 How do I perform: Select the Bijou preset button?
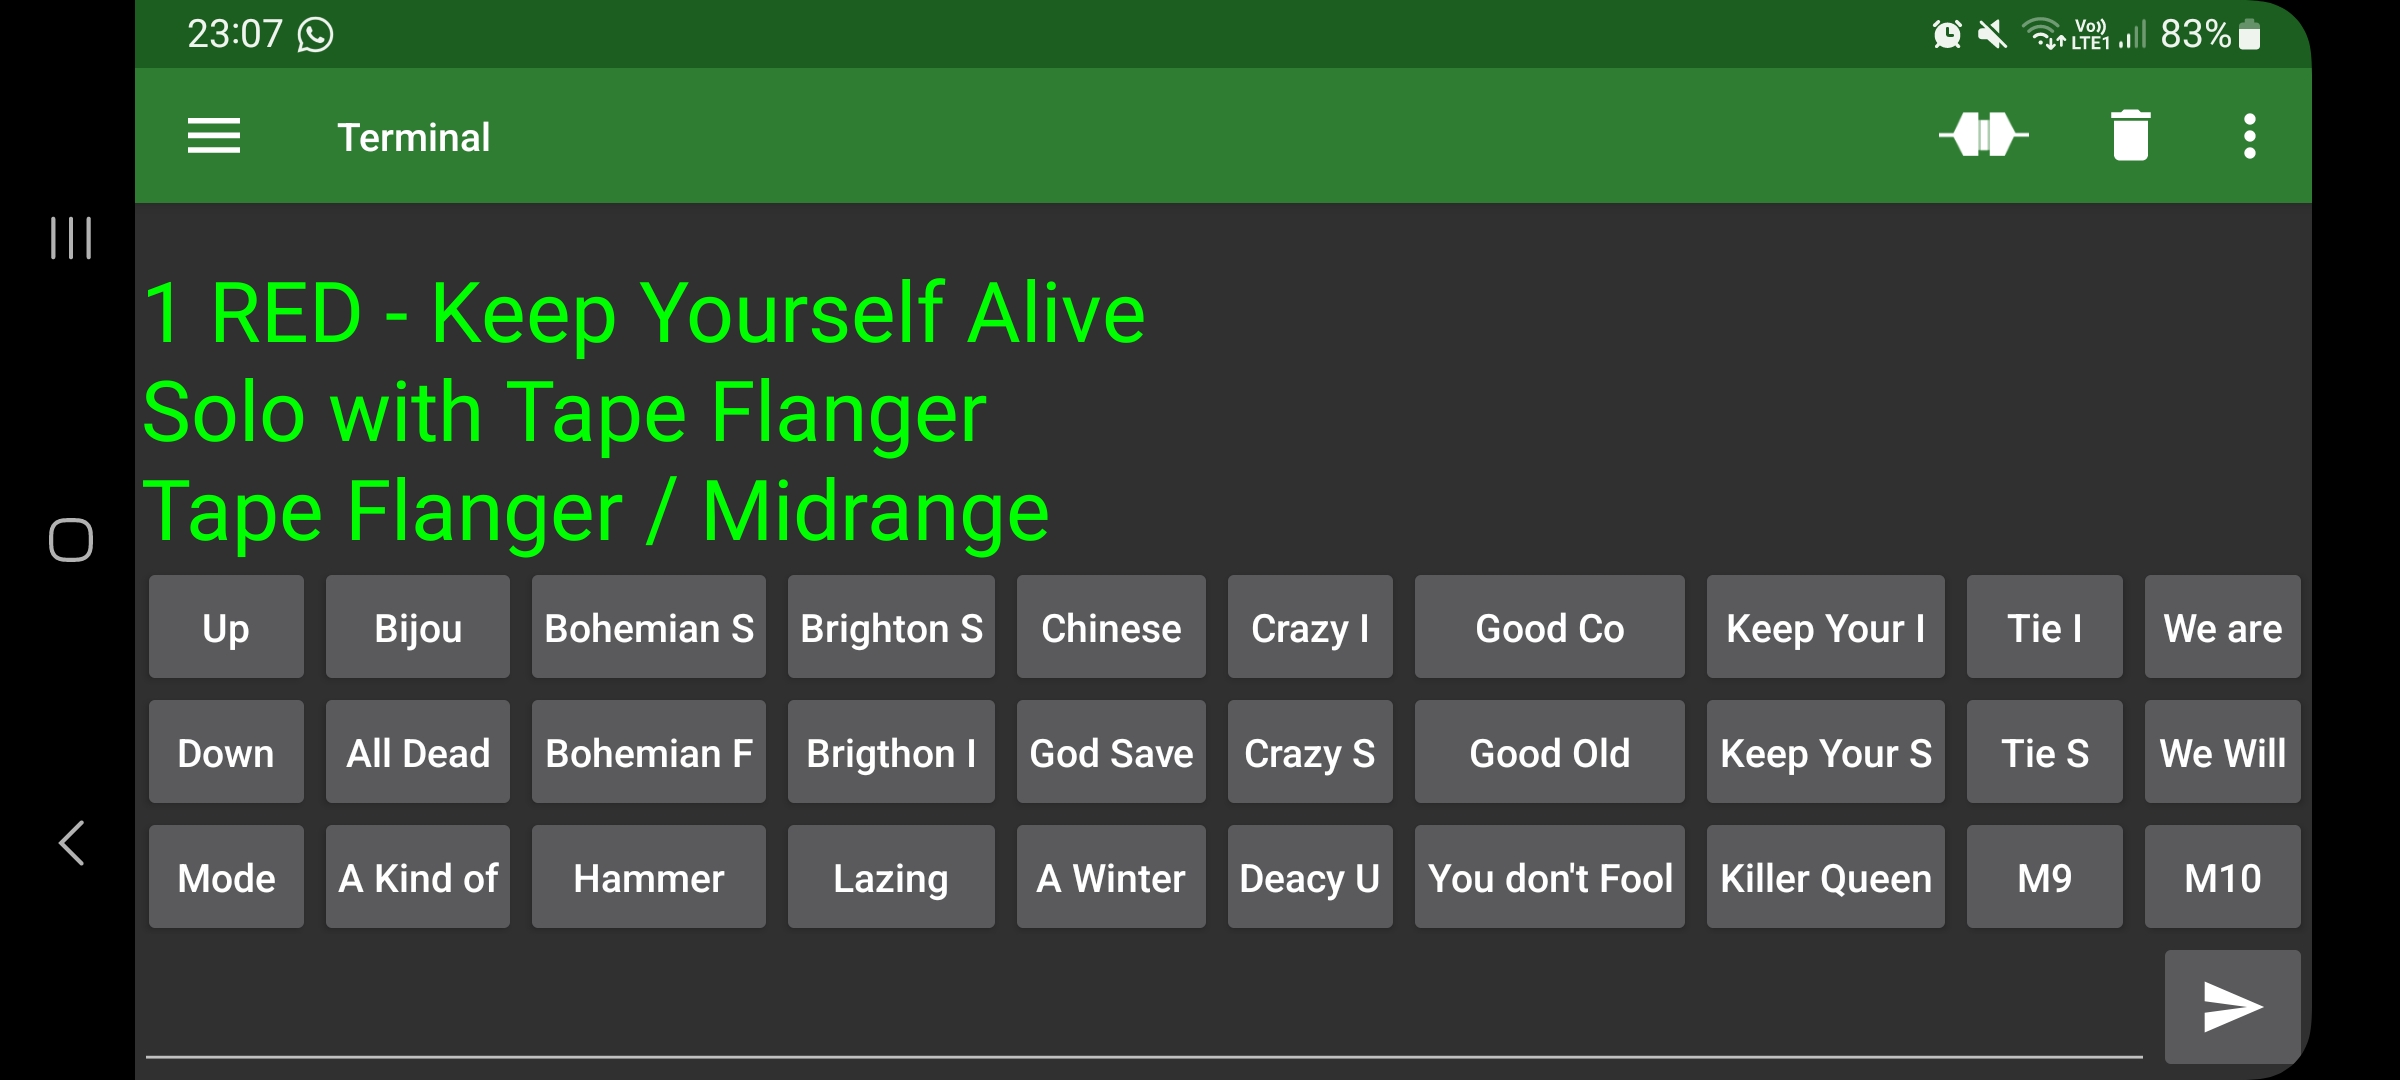[418, 627]
